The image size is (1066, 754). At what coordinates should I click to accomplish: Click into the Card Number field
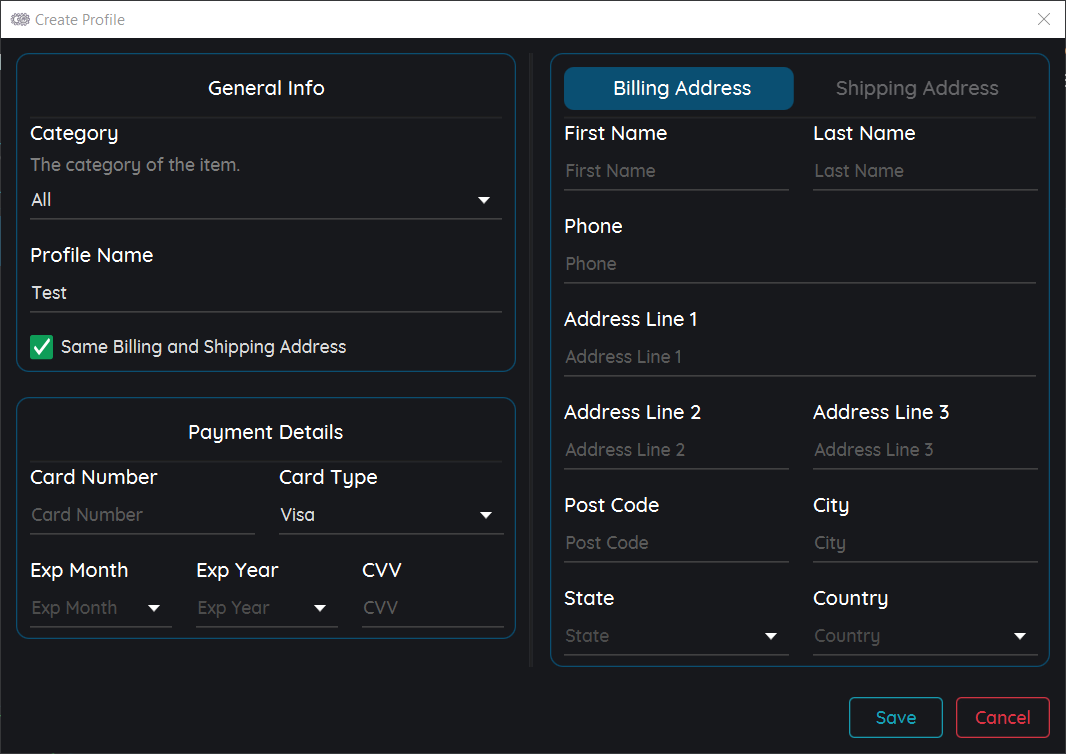[x=142, y=514]
